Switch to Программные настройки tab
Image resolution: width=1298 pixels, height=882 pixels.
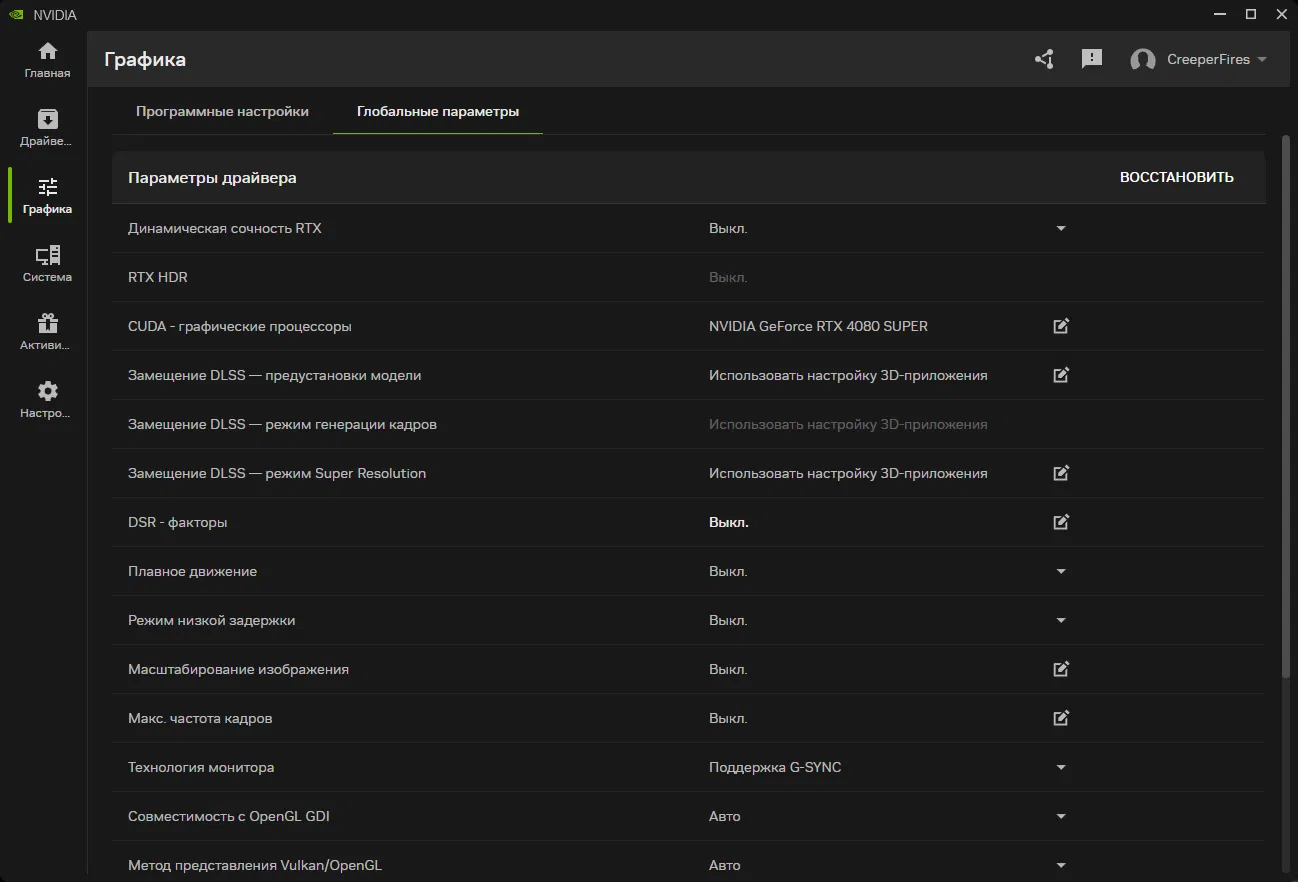point(222,112)
